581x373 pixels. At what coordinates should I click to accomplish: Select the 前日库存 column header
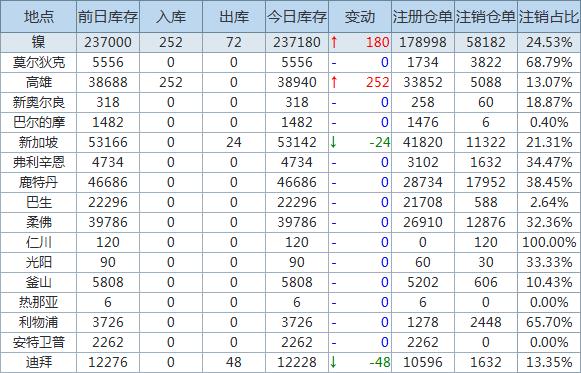click(108, 16)
